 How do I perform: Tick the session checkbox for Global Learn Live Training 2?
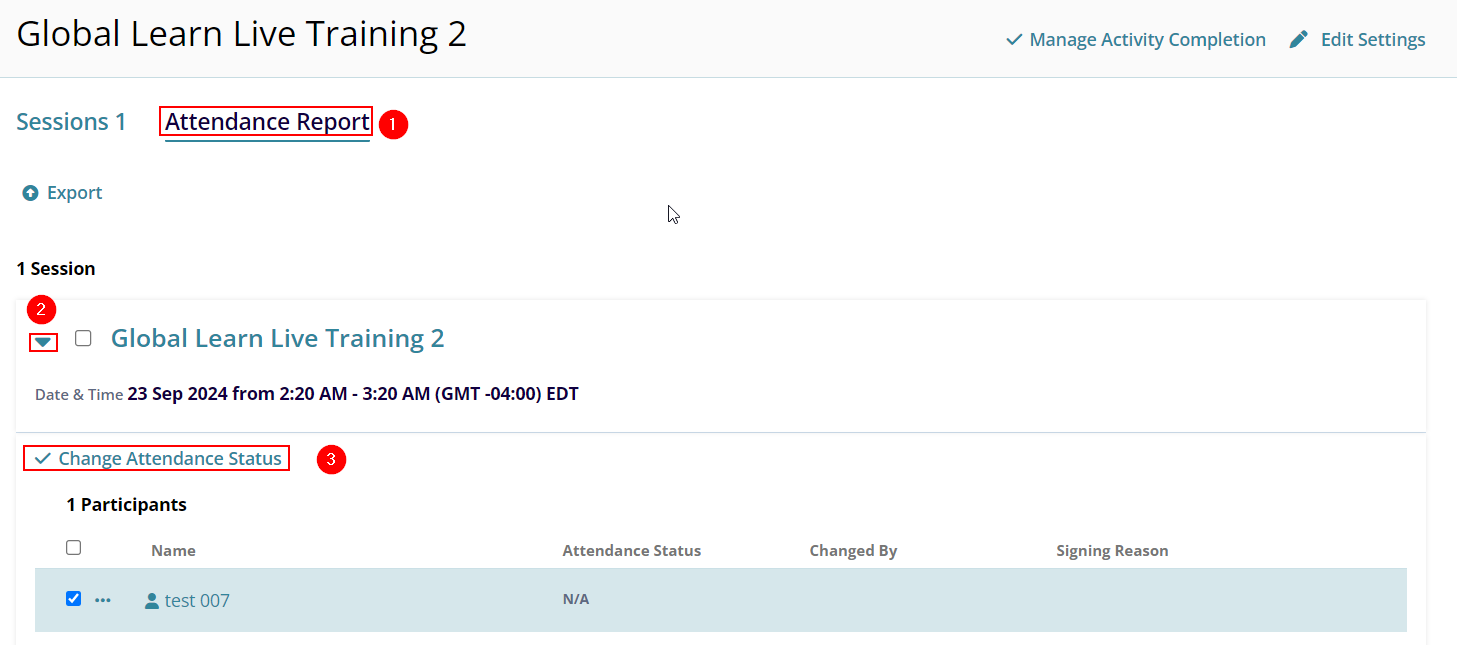click(x=83, y=338)
